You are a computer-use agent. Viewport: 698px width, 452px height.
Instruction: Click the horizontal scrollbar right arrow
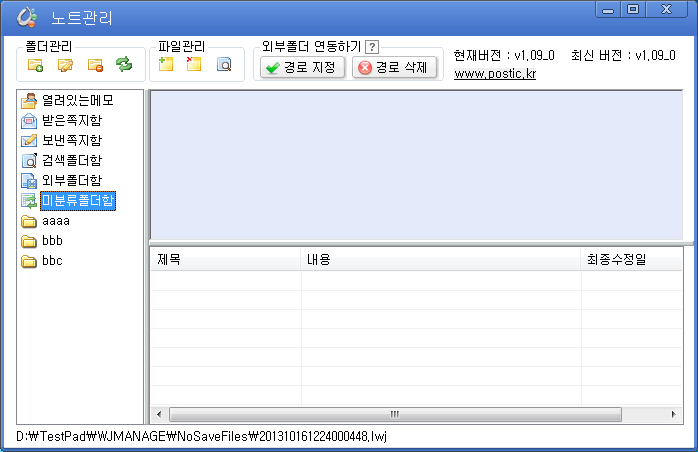click(x=674, y=415)
